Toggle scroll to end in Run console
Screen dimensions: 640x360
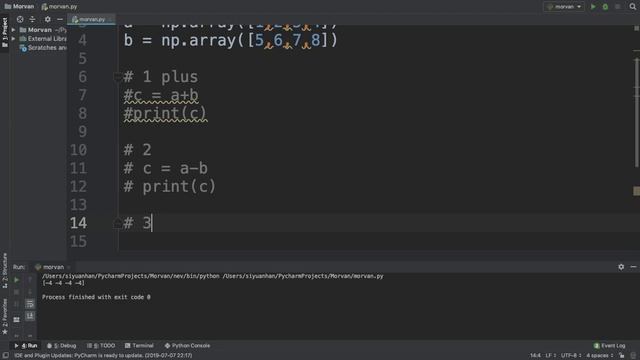click(30, 316)
